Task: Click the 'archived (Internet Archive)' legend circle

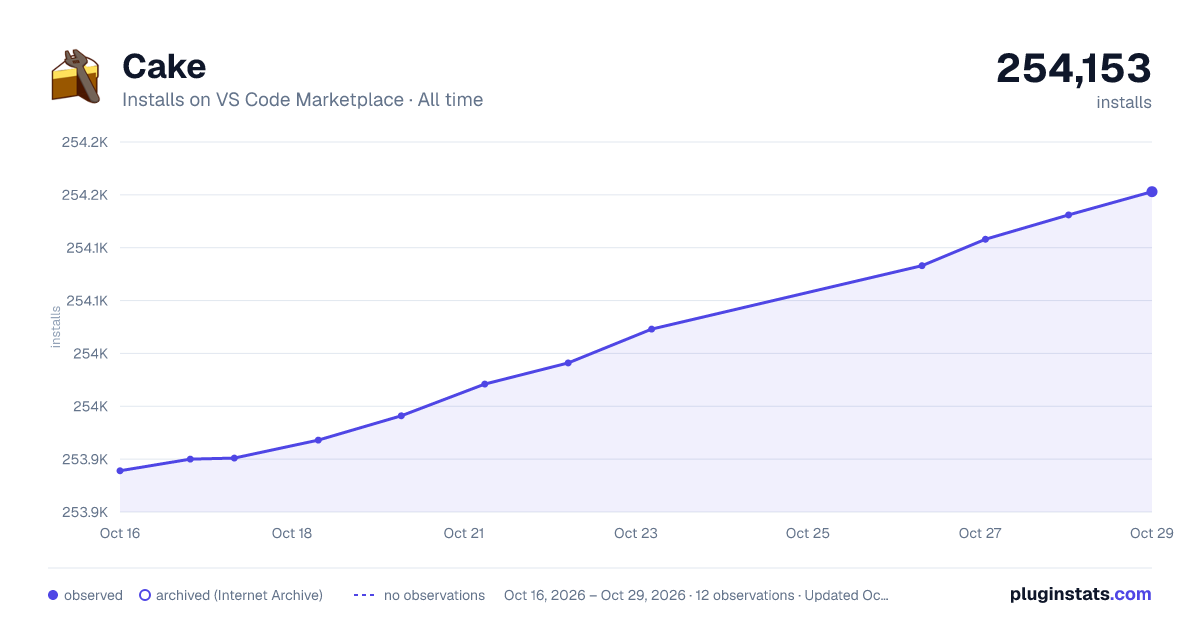Action: pyautogui.click(x=145, y=595)
